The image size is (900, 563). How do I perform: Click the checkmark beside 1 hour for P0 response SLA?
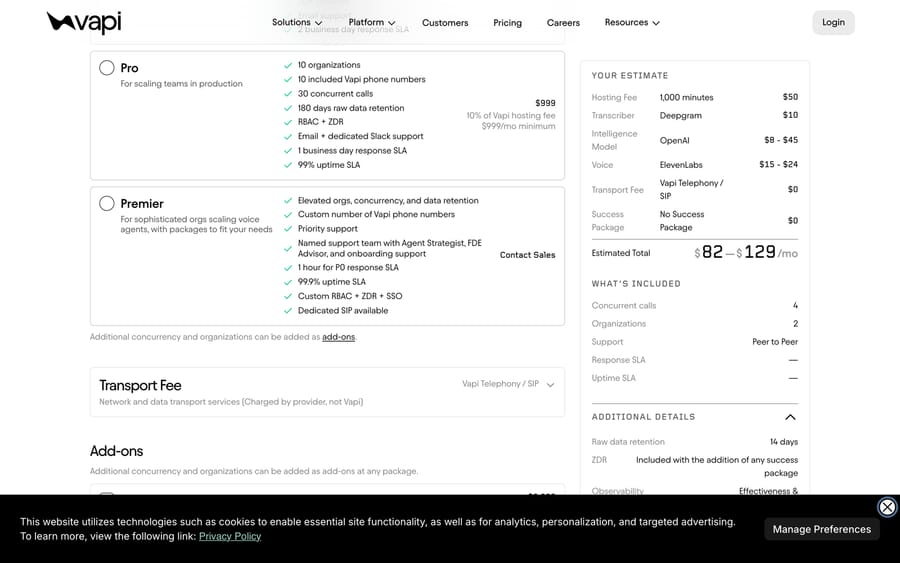point(288,268)
